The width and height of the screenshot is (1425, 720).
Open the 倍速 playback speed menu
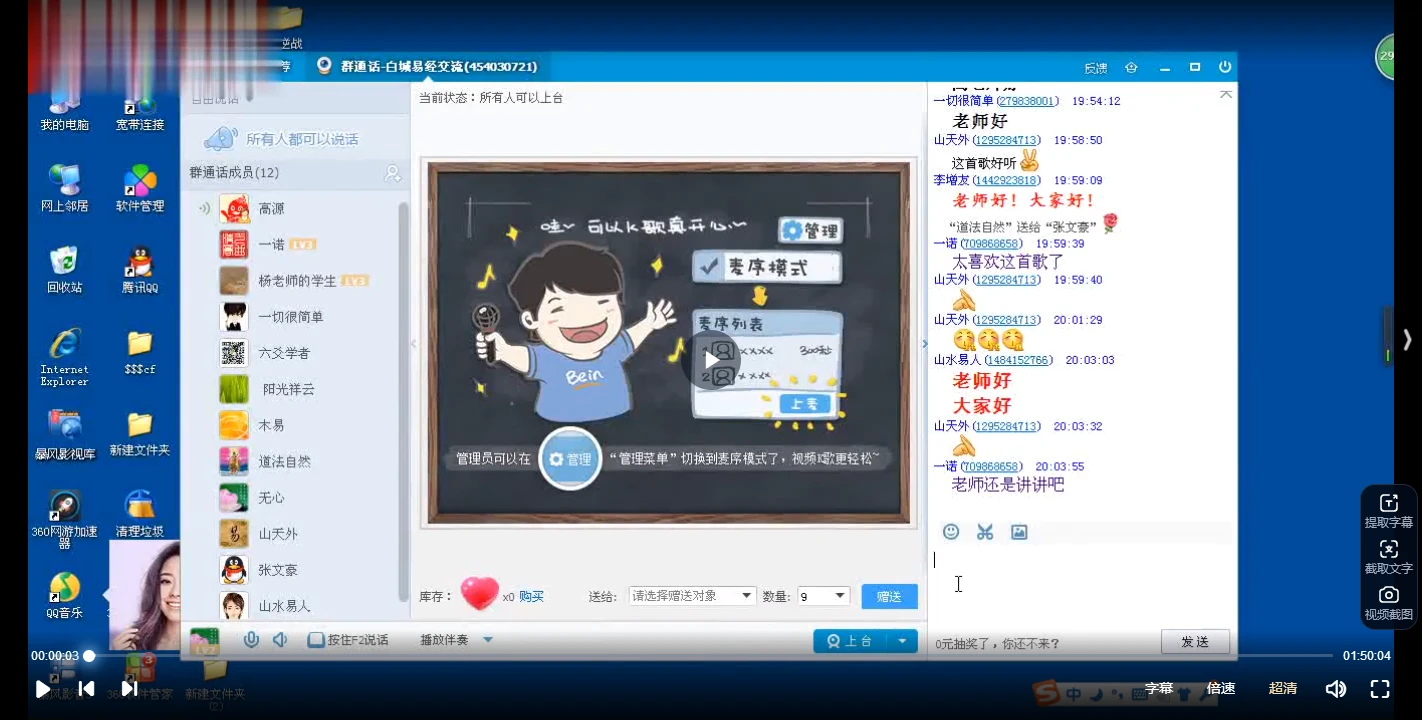click(1220, 689)
